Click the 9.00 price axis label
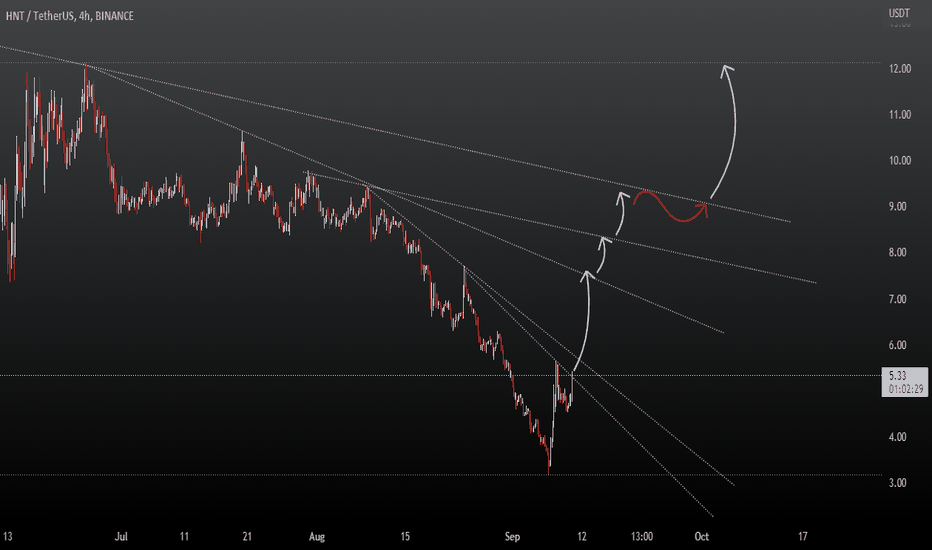This screenshot has height=550, width=932. (898, 206)
